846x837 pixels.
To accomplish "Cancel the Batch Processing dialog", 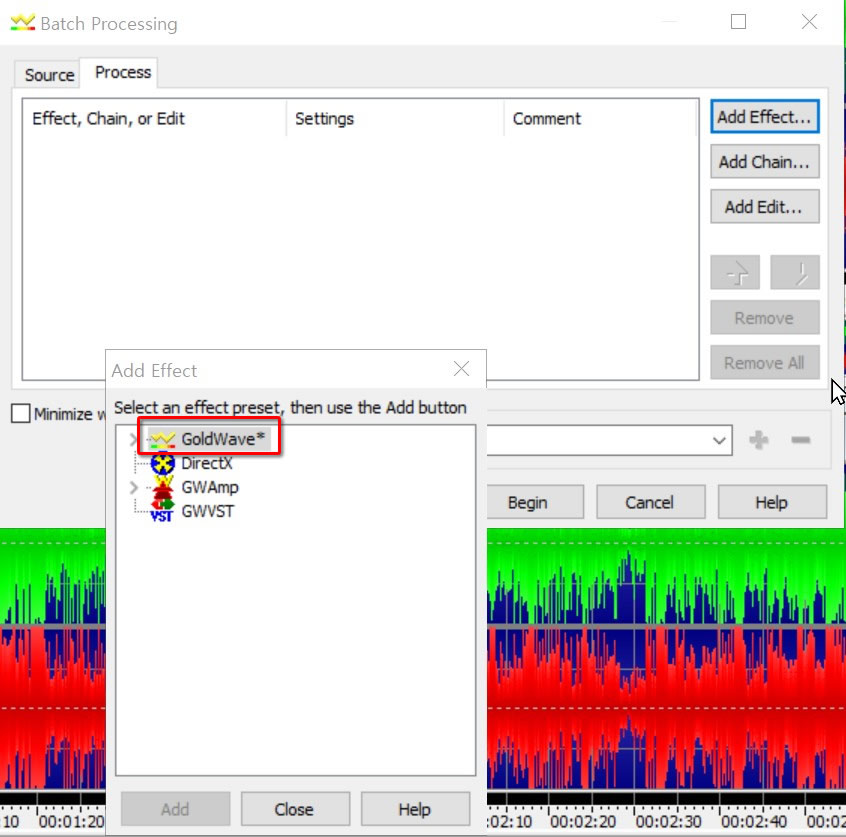I will pyautogui.click(x=650, y=502).
